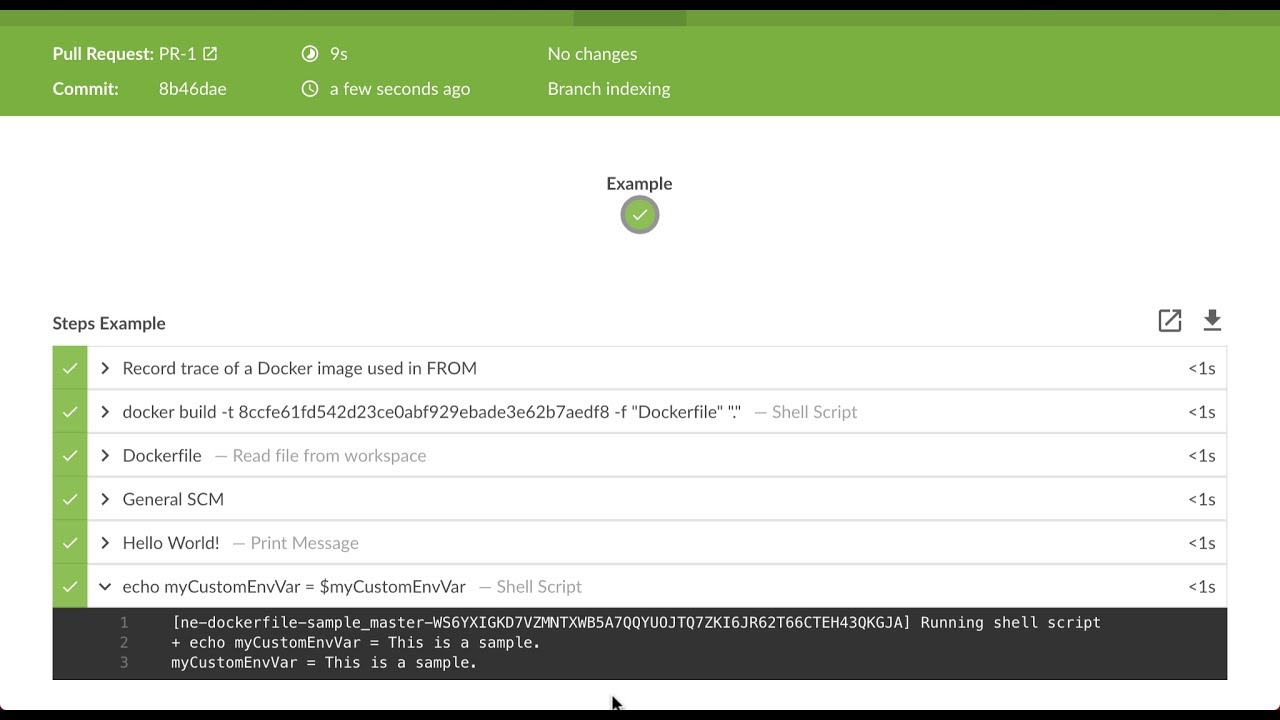Collapse the echo myCustomEnvVar step
Image resolution: width=1280 pixels, height=720 pixels.
(x=105, y=587)
